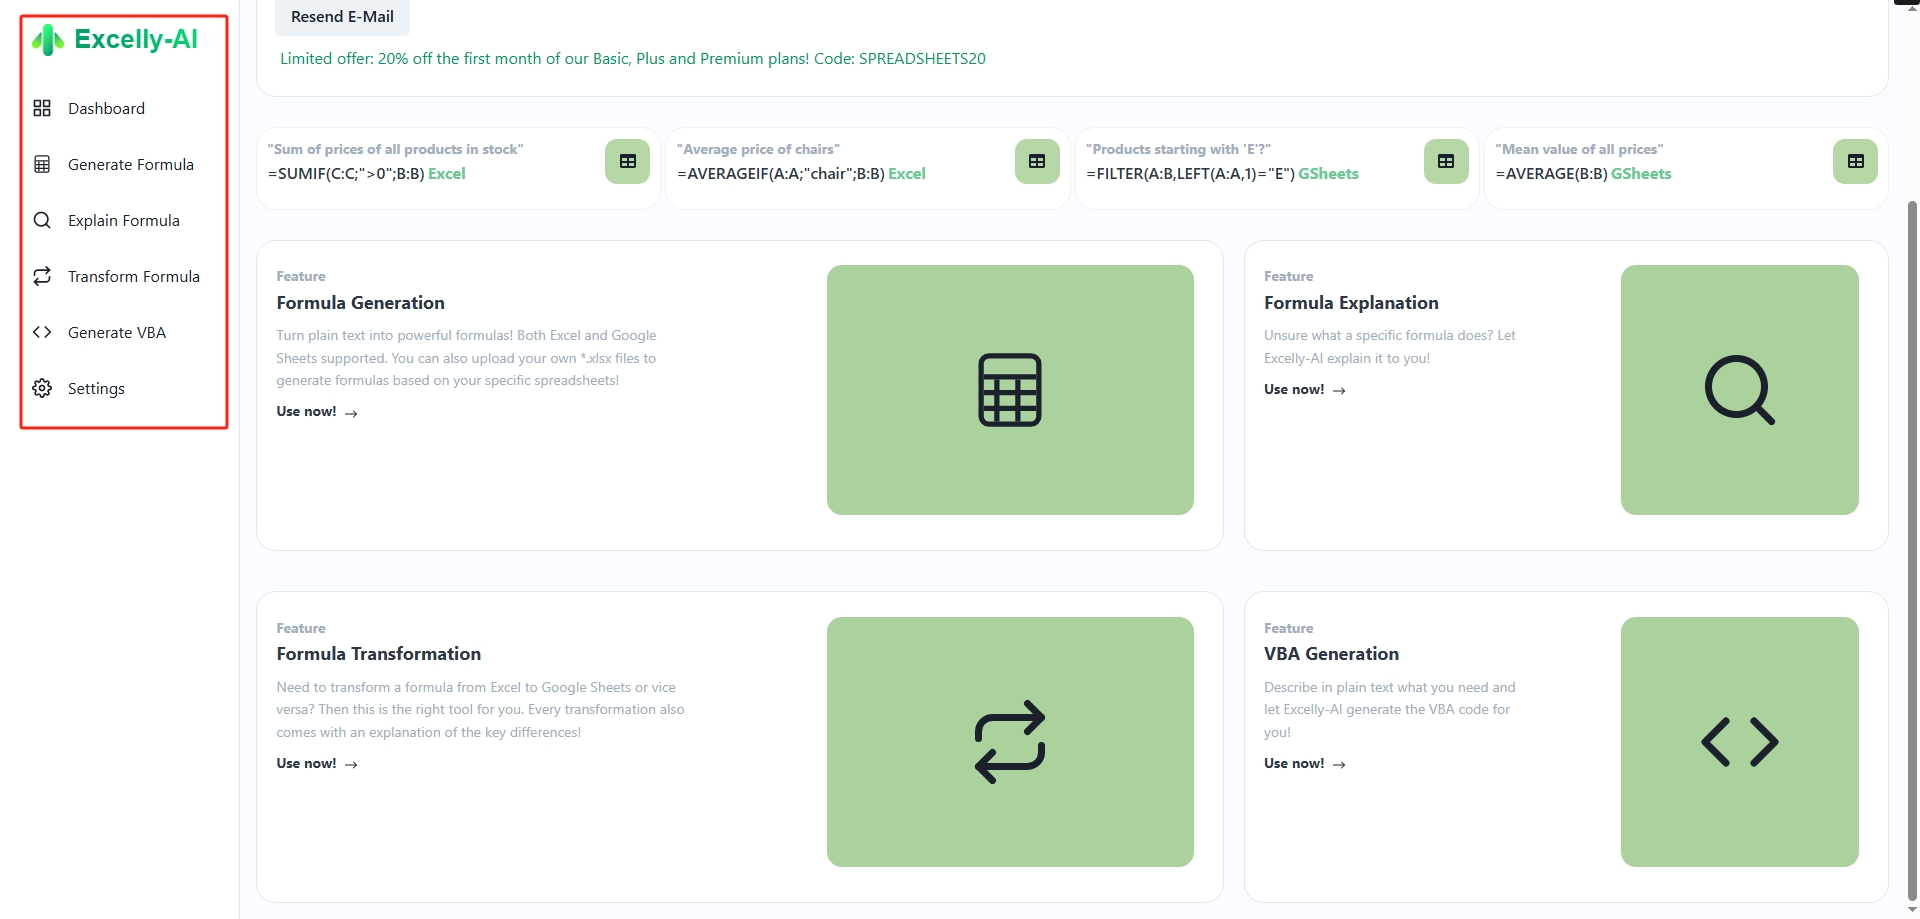Click the Transform Formula arrows icon in sidebar
This screenshot has height=919, width=1920.
pyautogui.click(x=42, y=276)
